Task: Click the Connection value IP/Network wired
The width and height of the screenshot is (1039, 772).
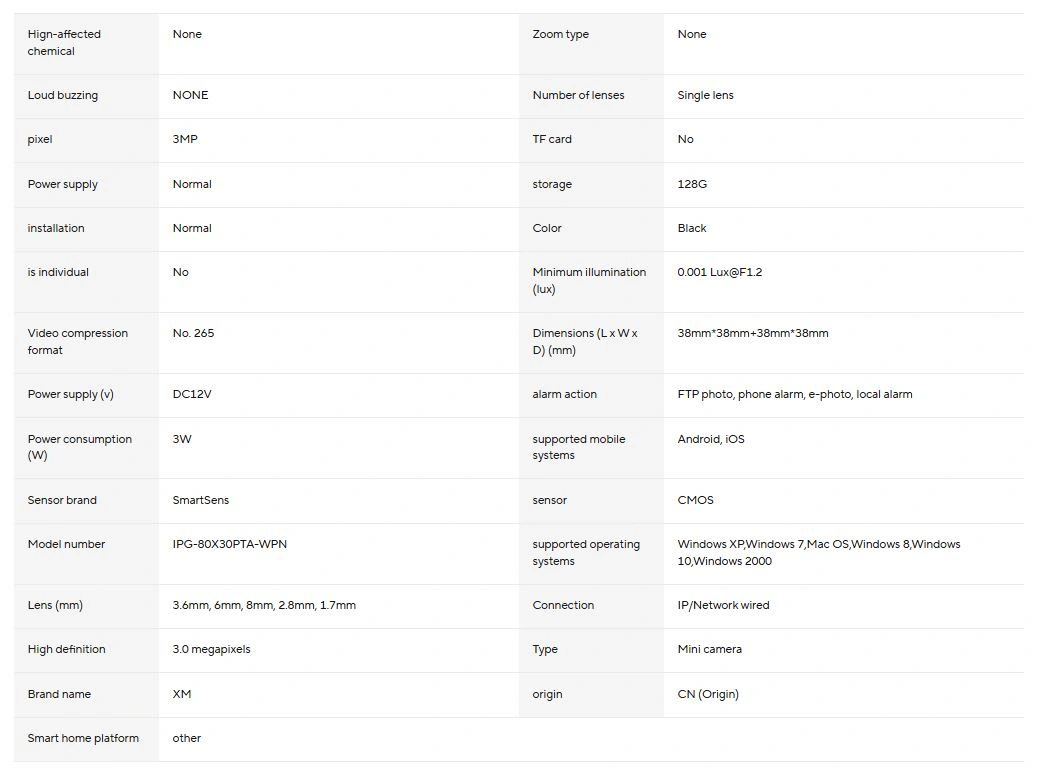Action: pos(723,605)
